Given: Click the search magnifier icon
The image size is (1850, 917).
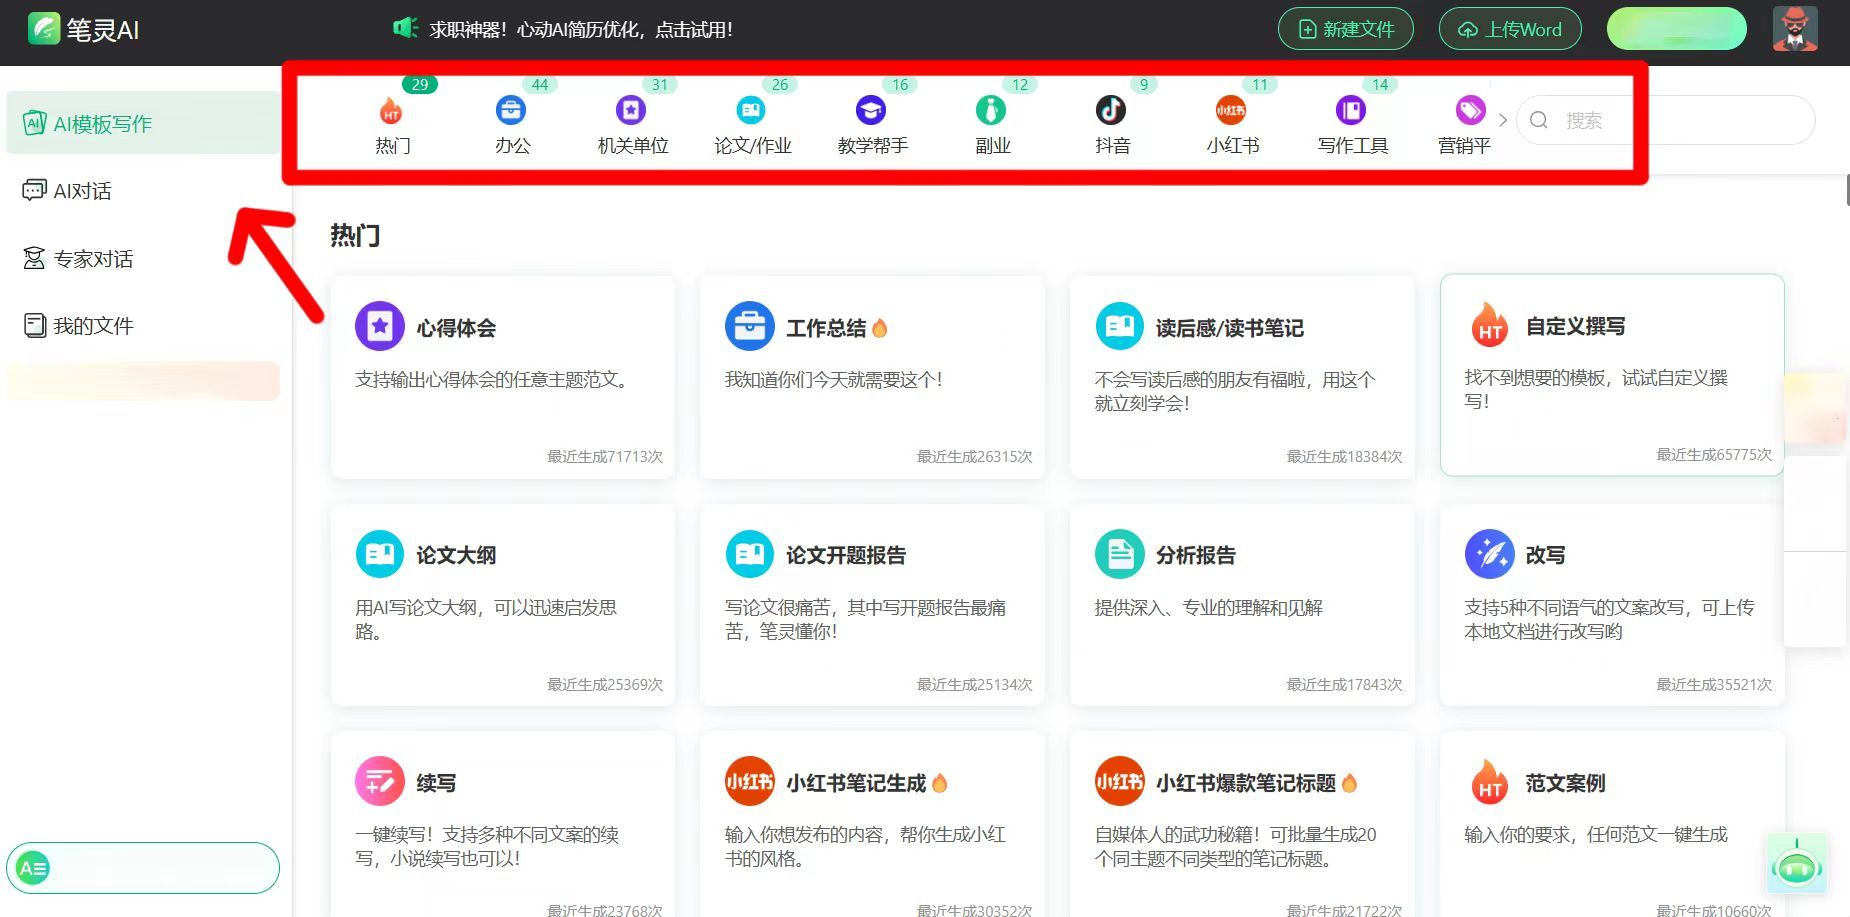Looking at the screenshot, I should 1539,120.
